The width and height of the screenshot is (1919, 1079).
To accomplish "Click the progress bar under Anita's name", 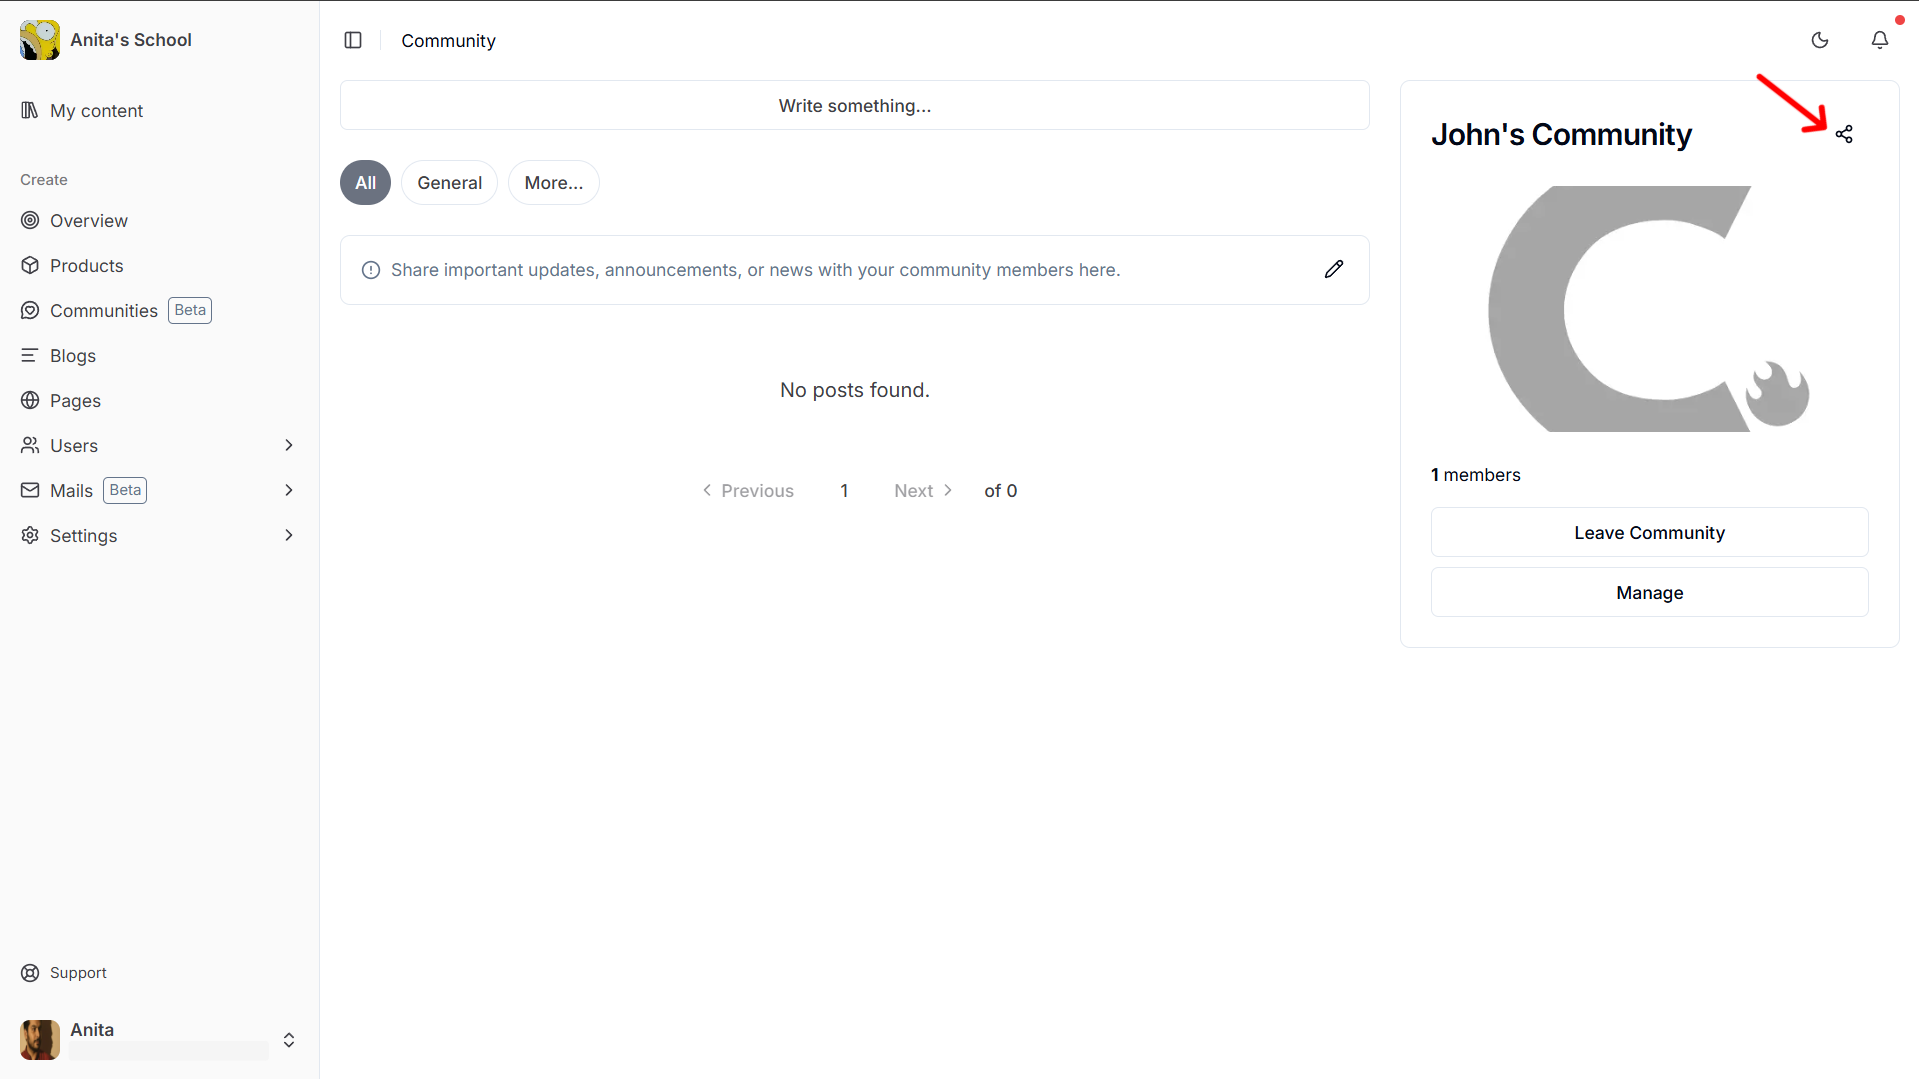I will point(167,1050).
